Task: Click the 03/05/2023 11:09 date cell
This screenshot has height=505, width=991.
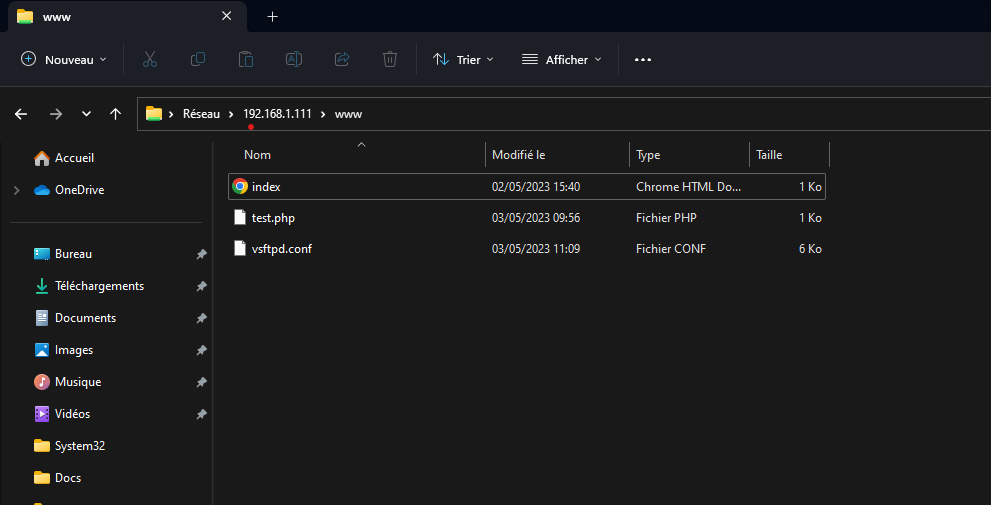Action: click(x=536, y=248)
